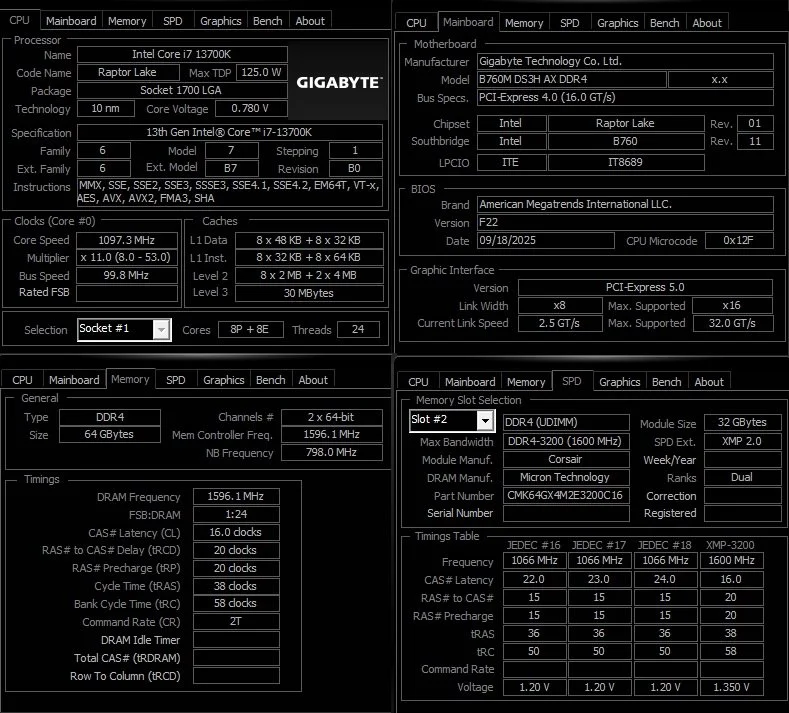Click Threads value 24
This screenshot has height=713, width=789.
[358, 330]
